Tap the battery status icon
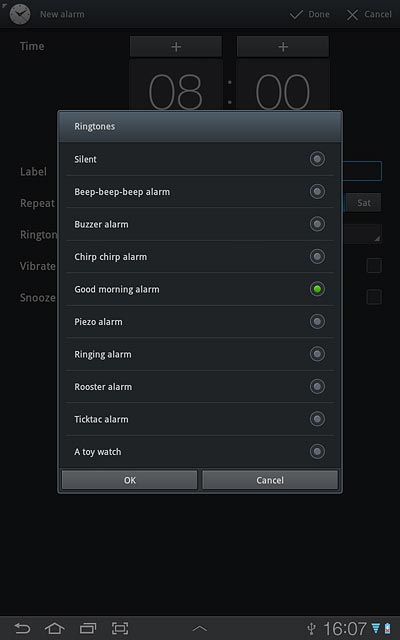This screenshot has width=400, height=640. pyautogui.click(x=387, y=628)
